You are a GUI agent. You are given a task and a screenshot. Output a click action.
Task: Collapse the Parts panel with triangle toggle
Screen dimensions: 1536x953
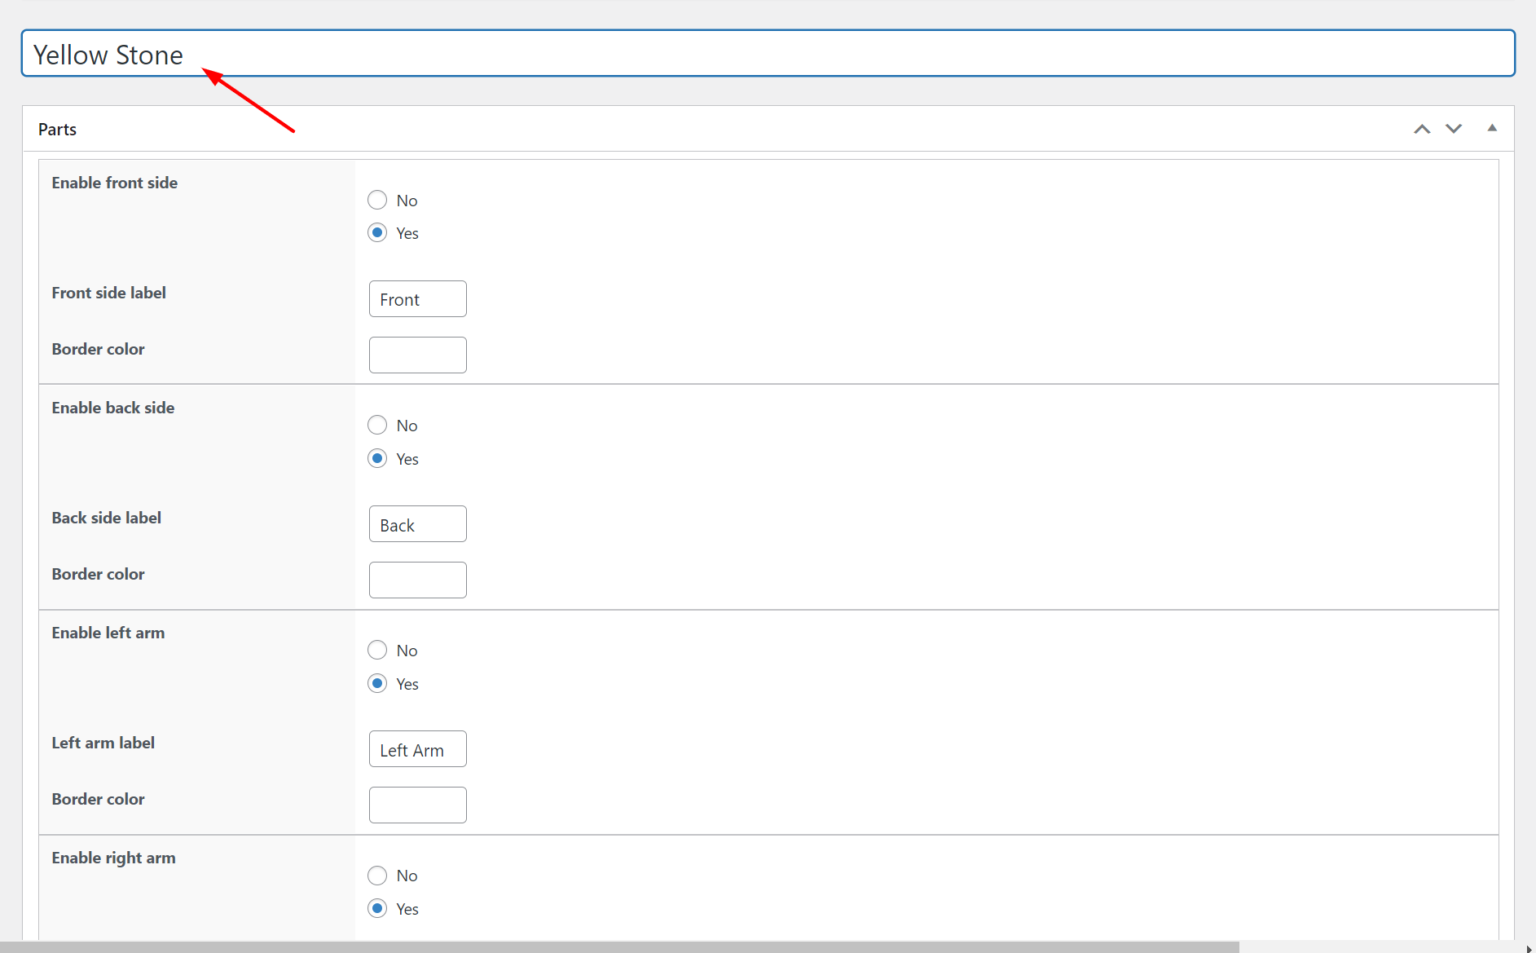[1491, 128]
